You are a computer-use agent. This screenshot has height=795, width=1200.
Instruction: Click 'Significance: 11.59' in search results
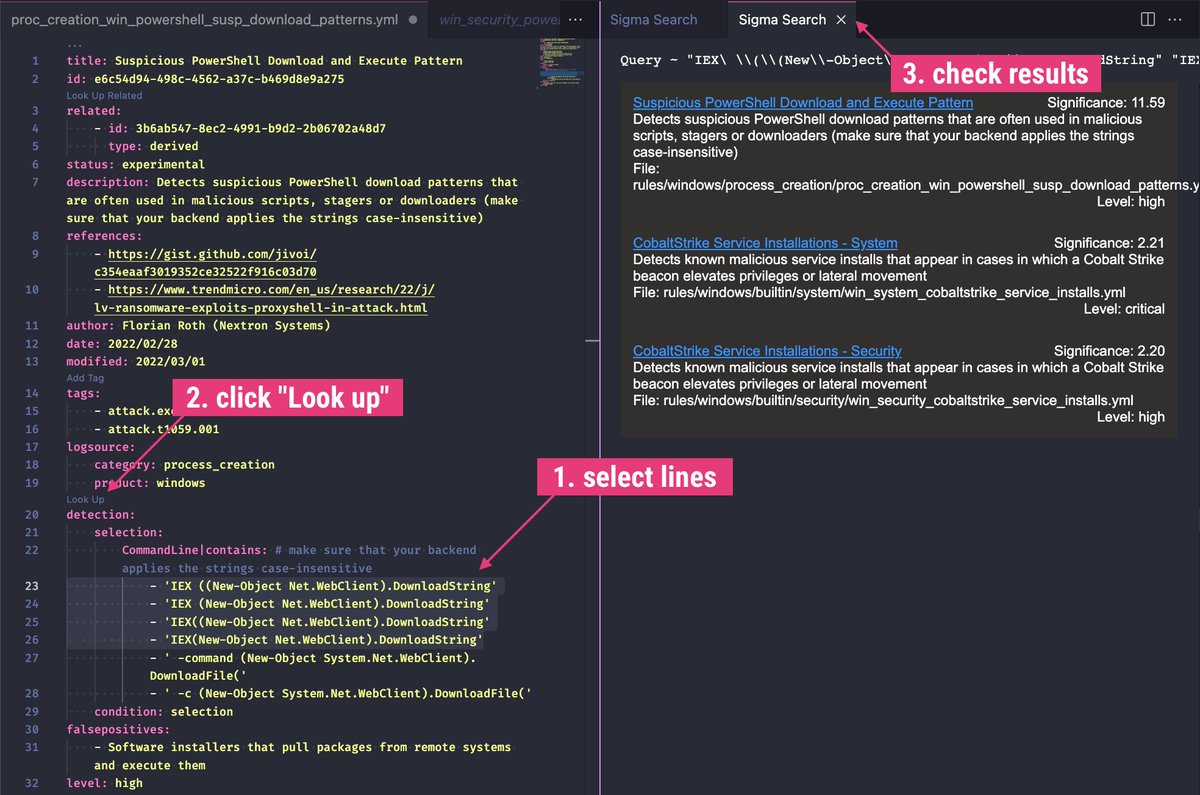(x=1106, y=103)
